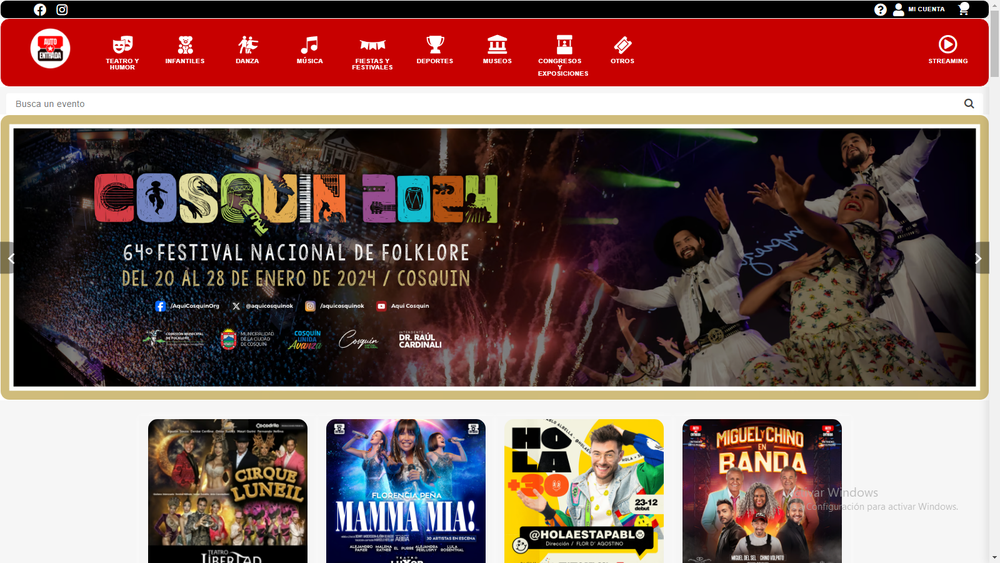Click the help question mark icon
Screen dimensions: 1000x563
880,10
